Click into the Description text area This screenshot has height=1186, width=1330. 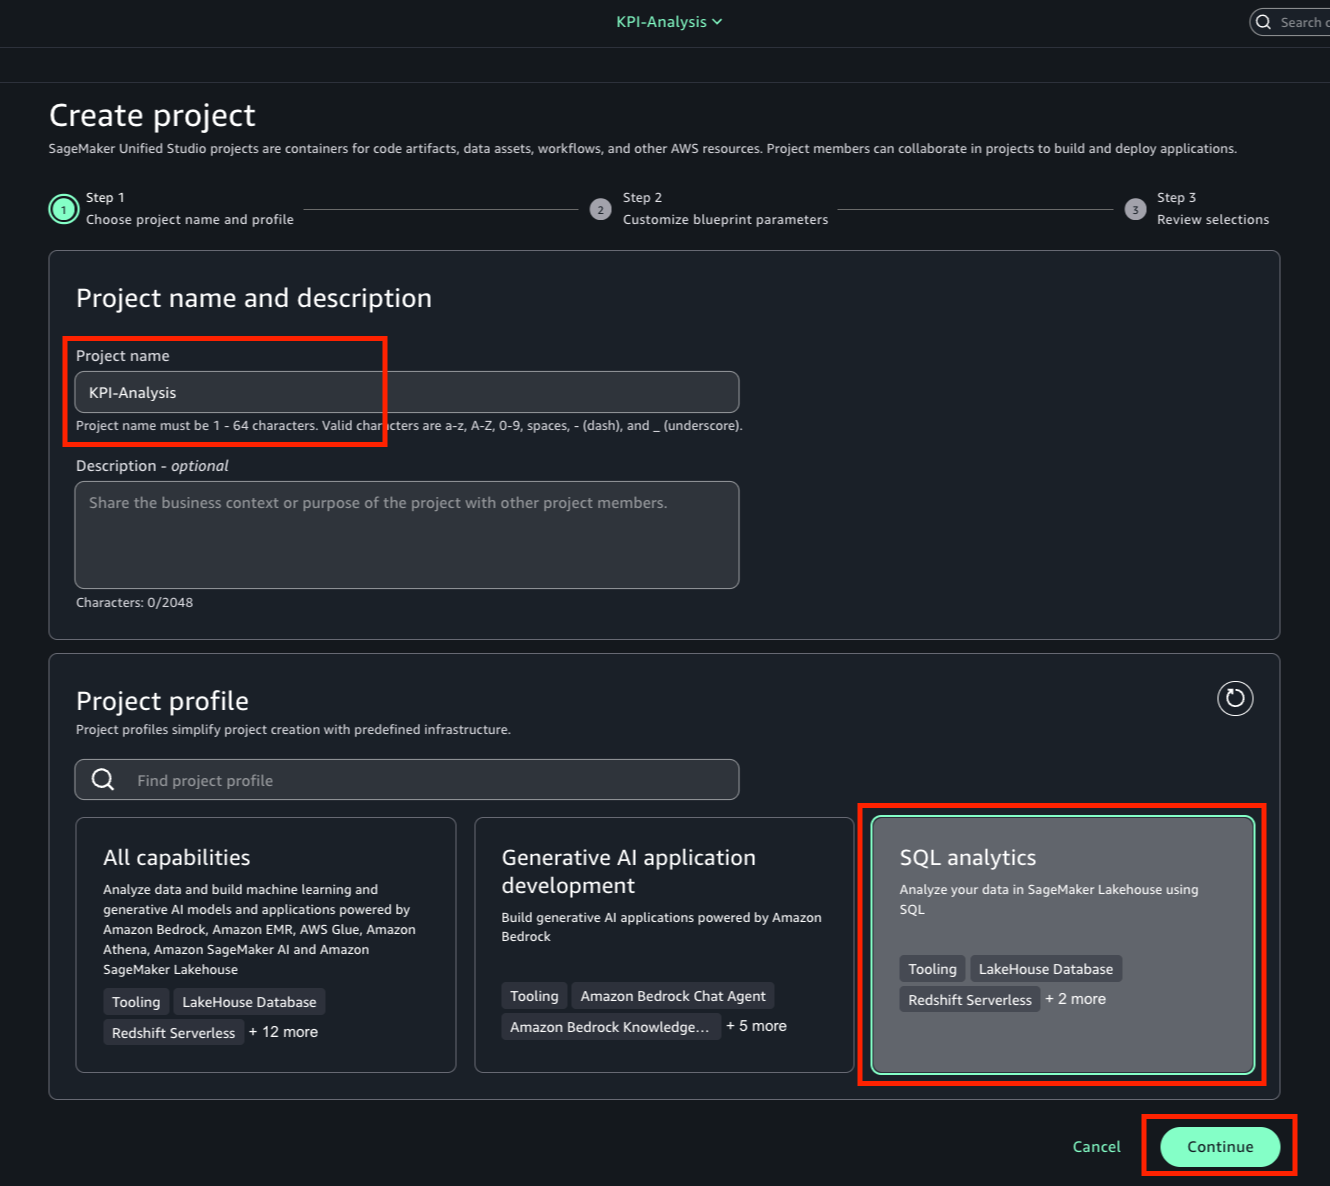click(x=407, y=535)
